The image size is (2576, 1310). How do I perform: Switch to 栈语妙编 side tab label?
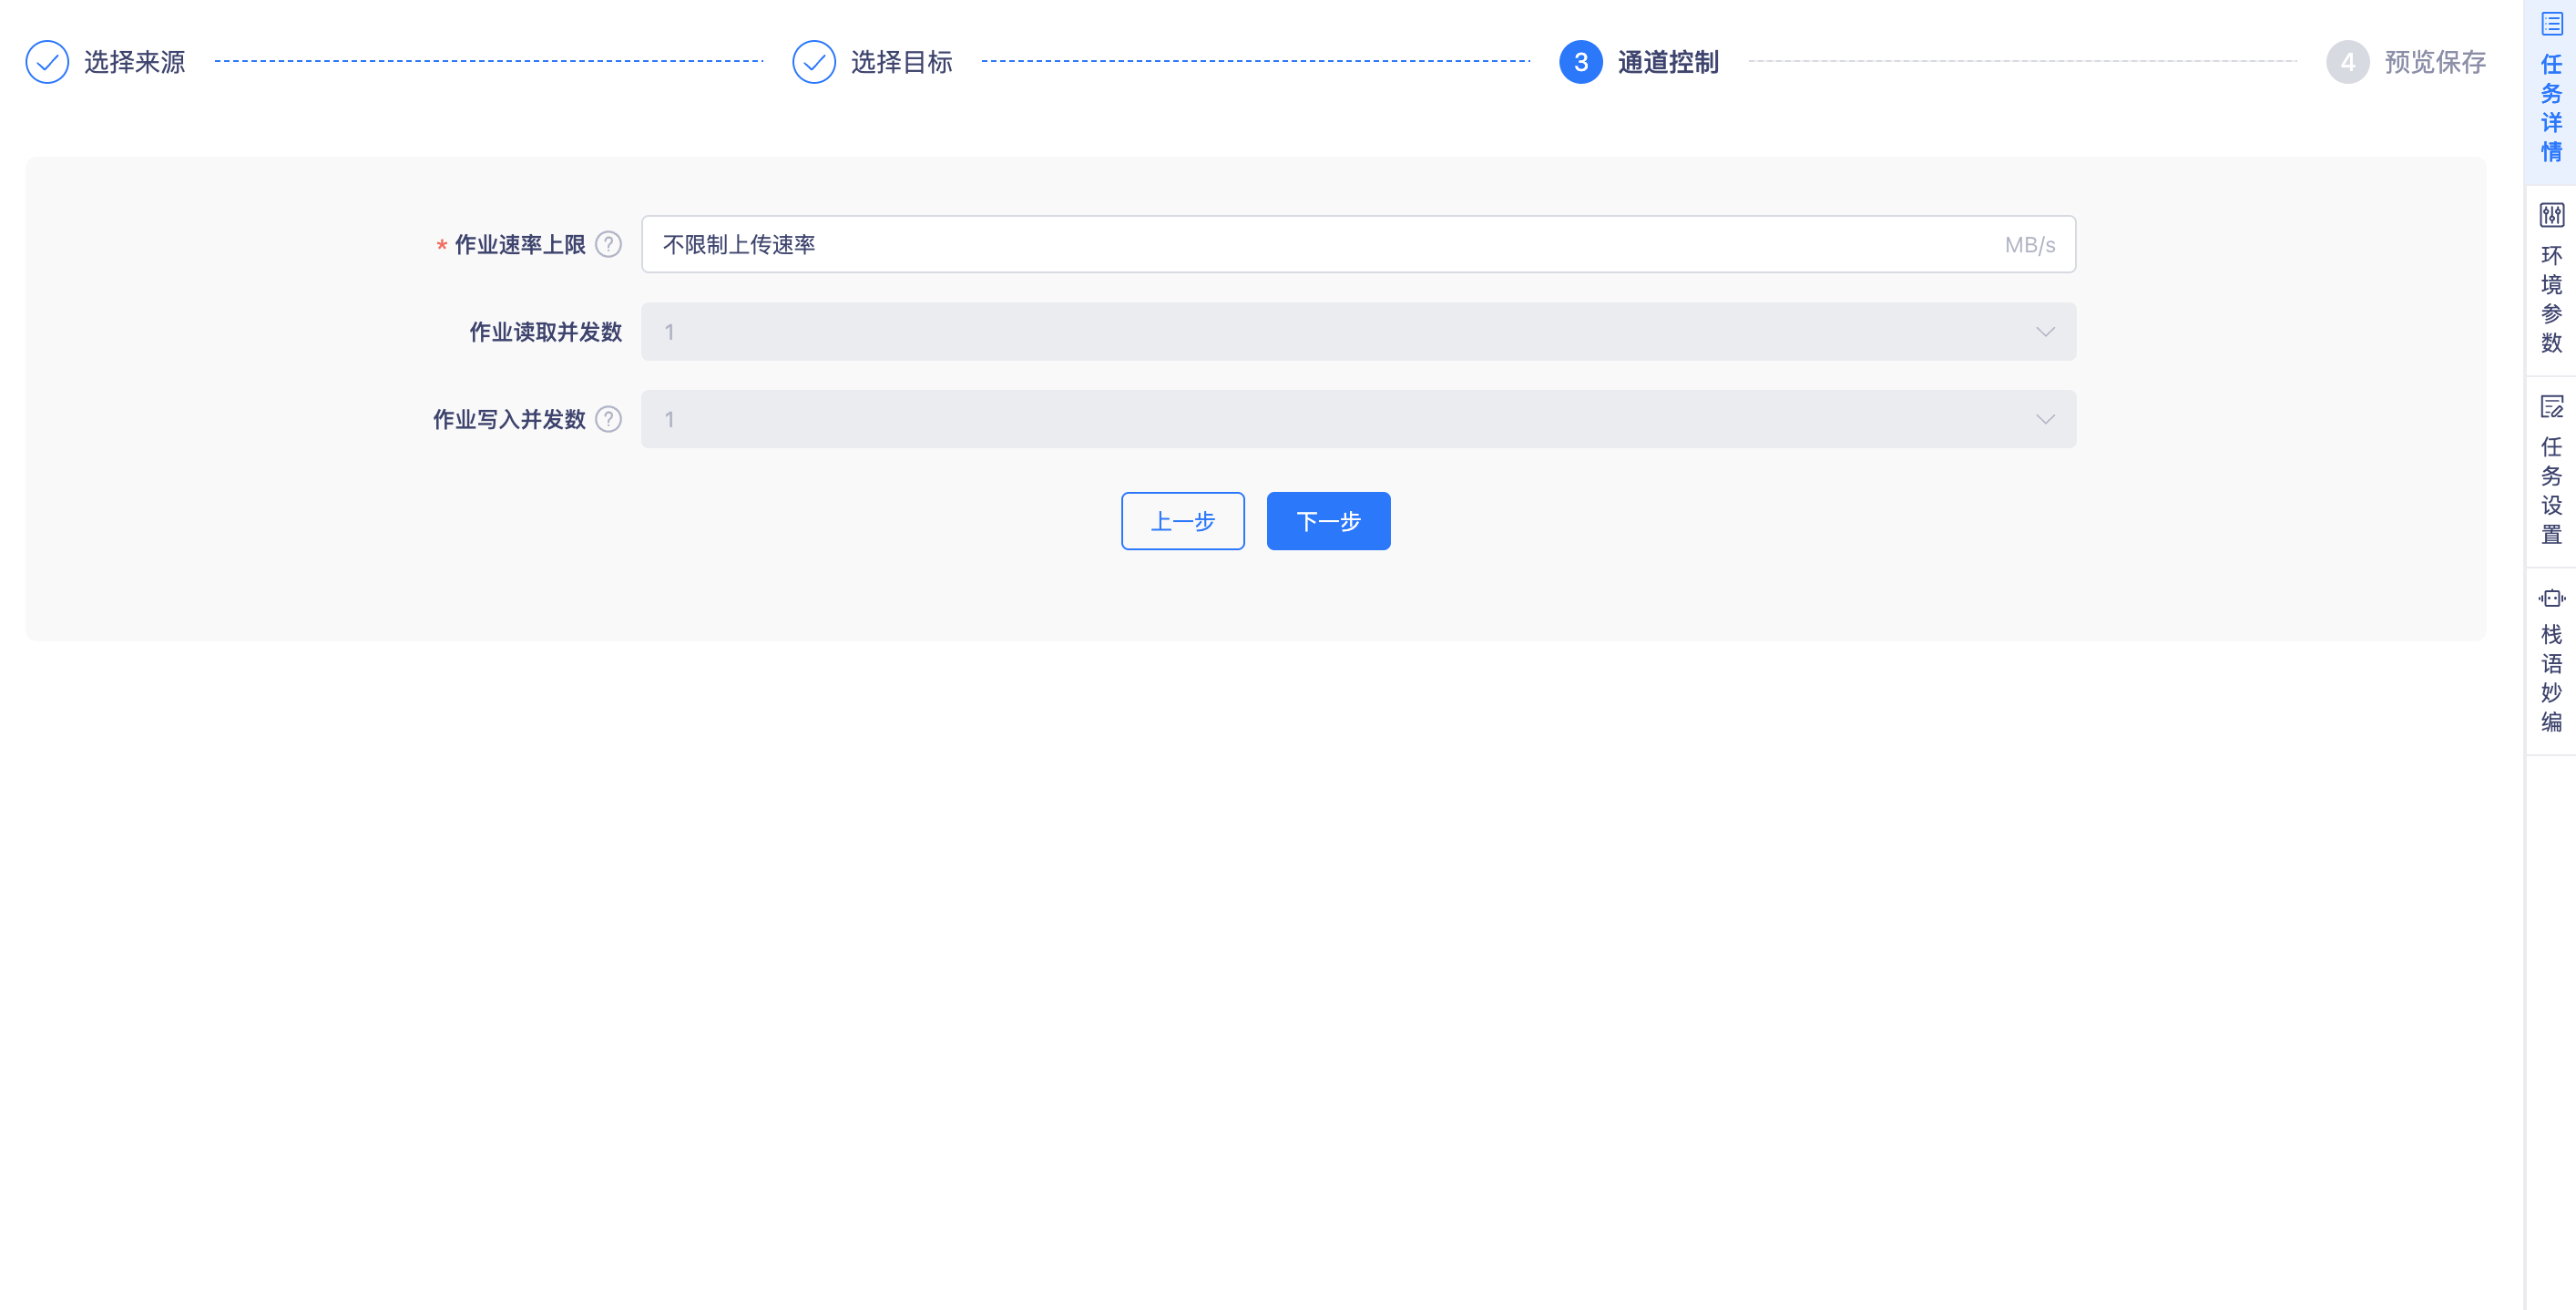click(x=2551, y=678)
